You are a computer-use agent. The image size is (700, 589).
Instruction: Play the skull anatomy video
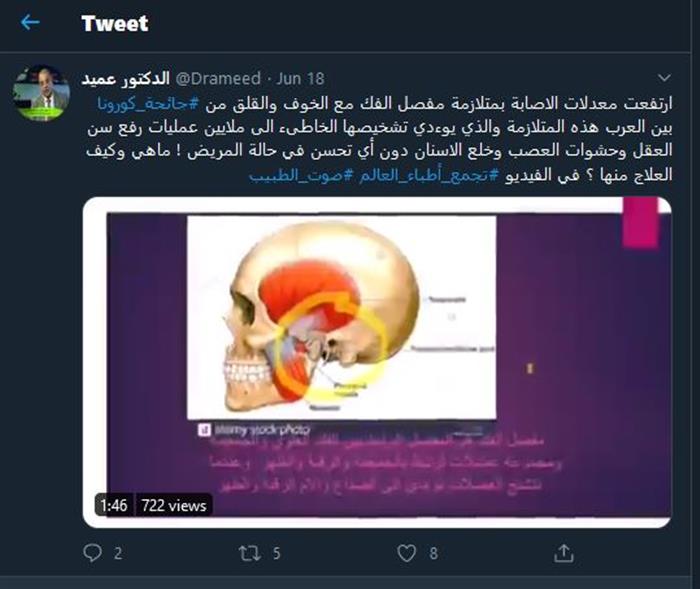point(377,362)
